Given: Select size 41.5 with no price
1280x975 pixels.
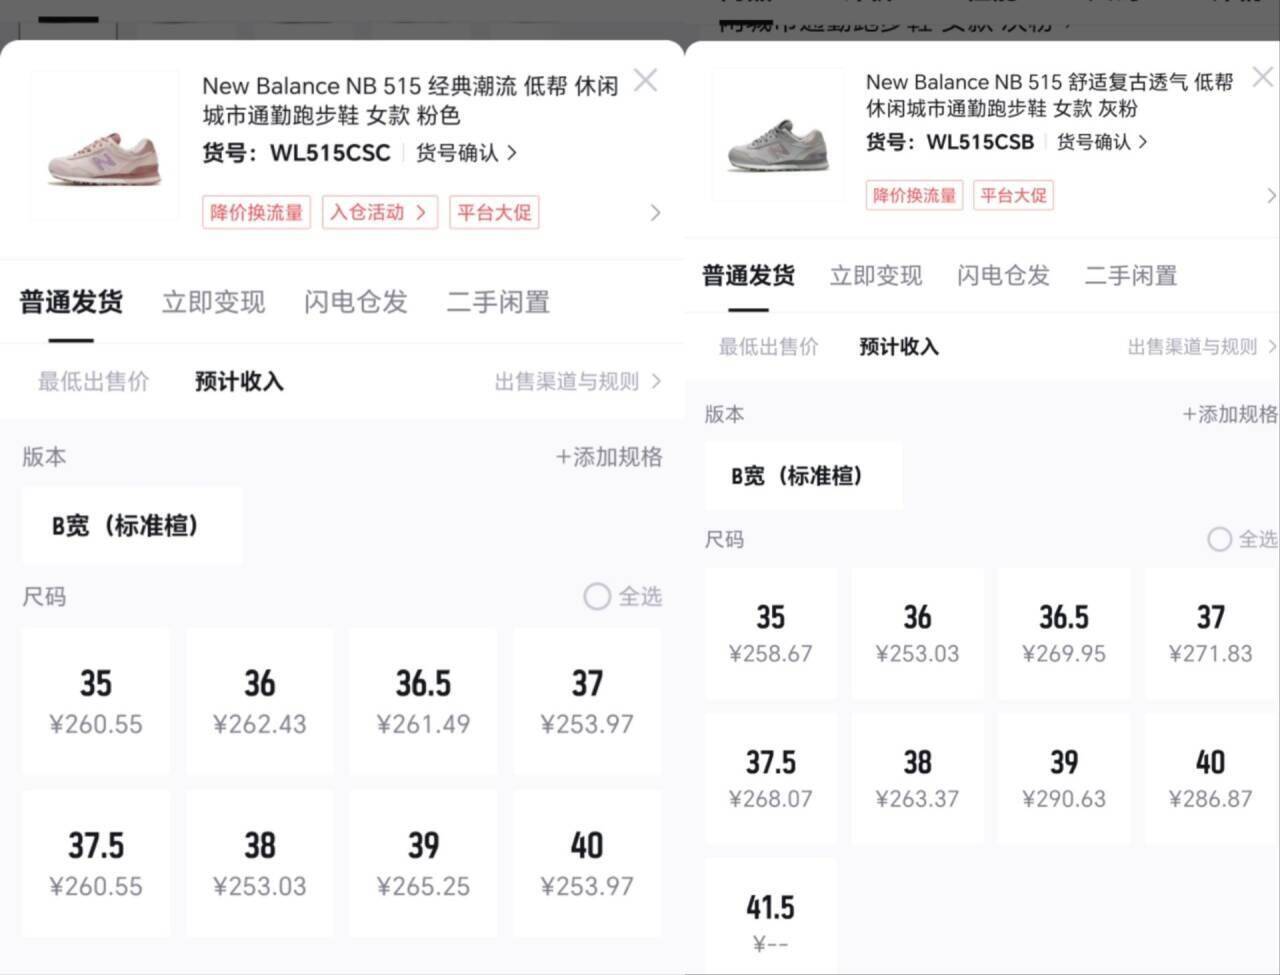Looking at the screenshot, I should pyautogui.click(x=771, y=917).
